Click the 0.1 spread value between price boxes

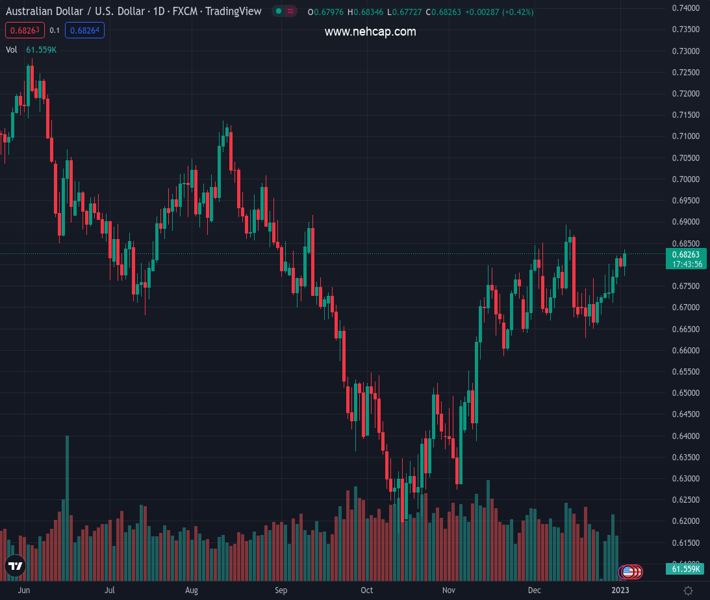tap(55, 30)
